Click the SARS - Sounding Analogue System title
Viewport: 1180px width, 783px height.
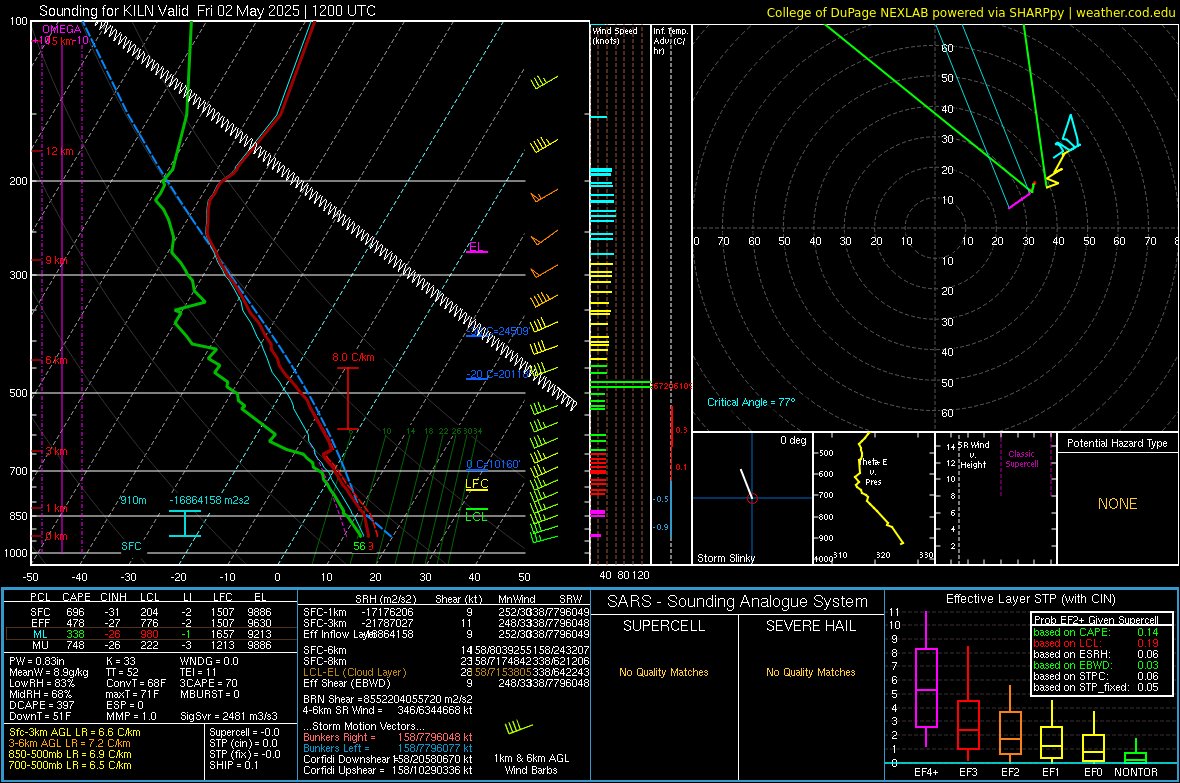tap(737, 602)
